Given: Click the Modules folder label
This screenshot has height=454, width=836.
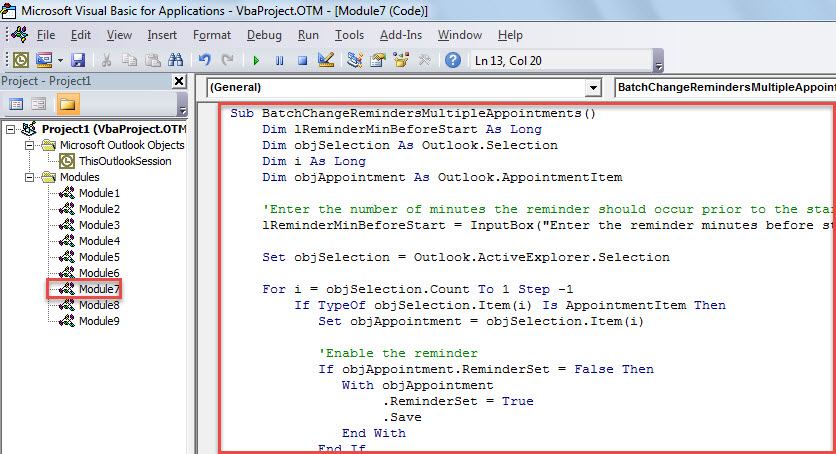Looking at the screenshot, I should pos(79,177).
